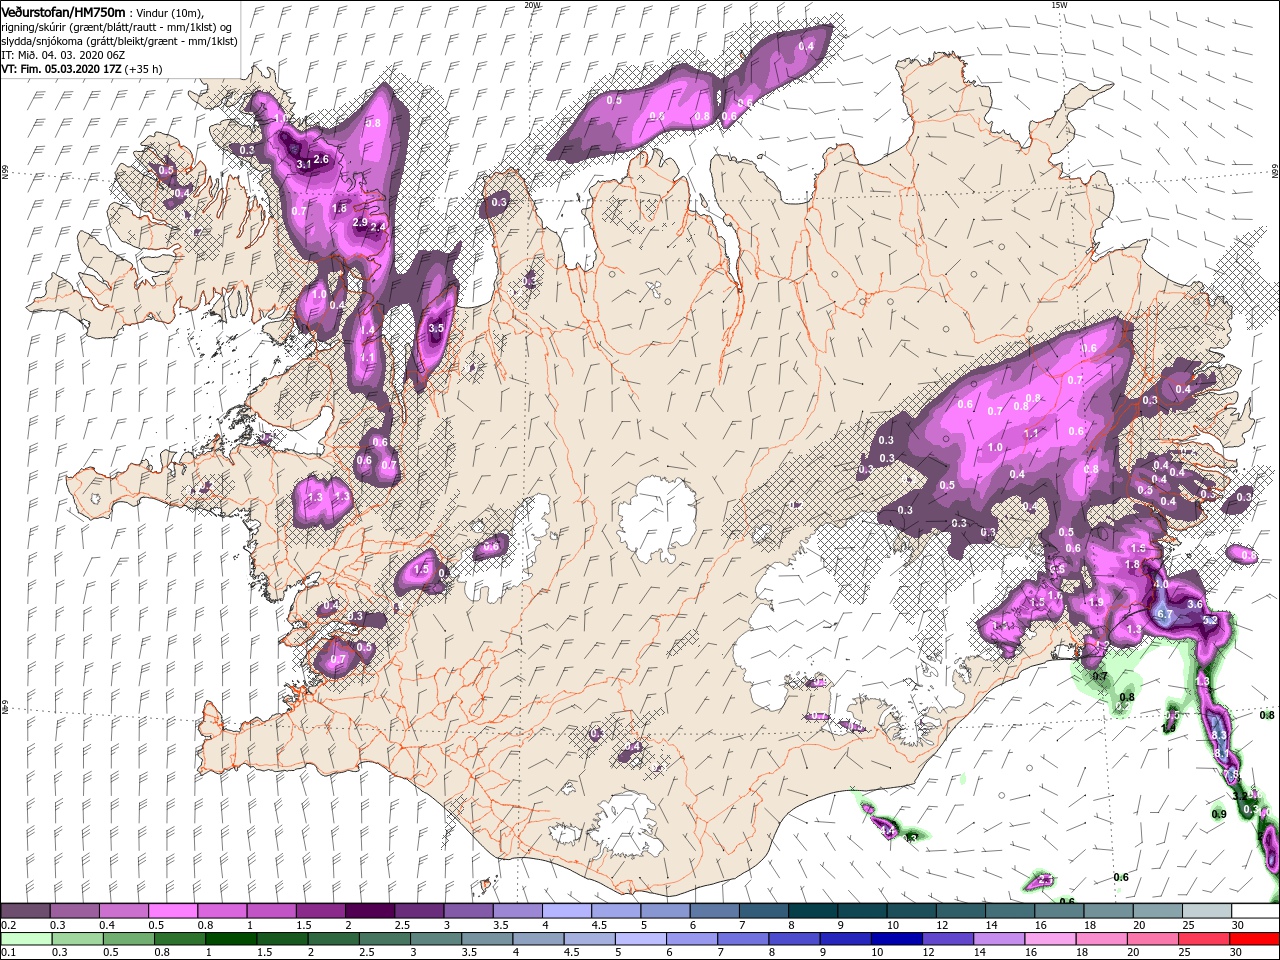Click the 20W longitude label at top
1280x960 pixels.
click(x=532, y=5)
